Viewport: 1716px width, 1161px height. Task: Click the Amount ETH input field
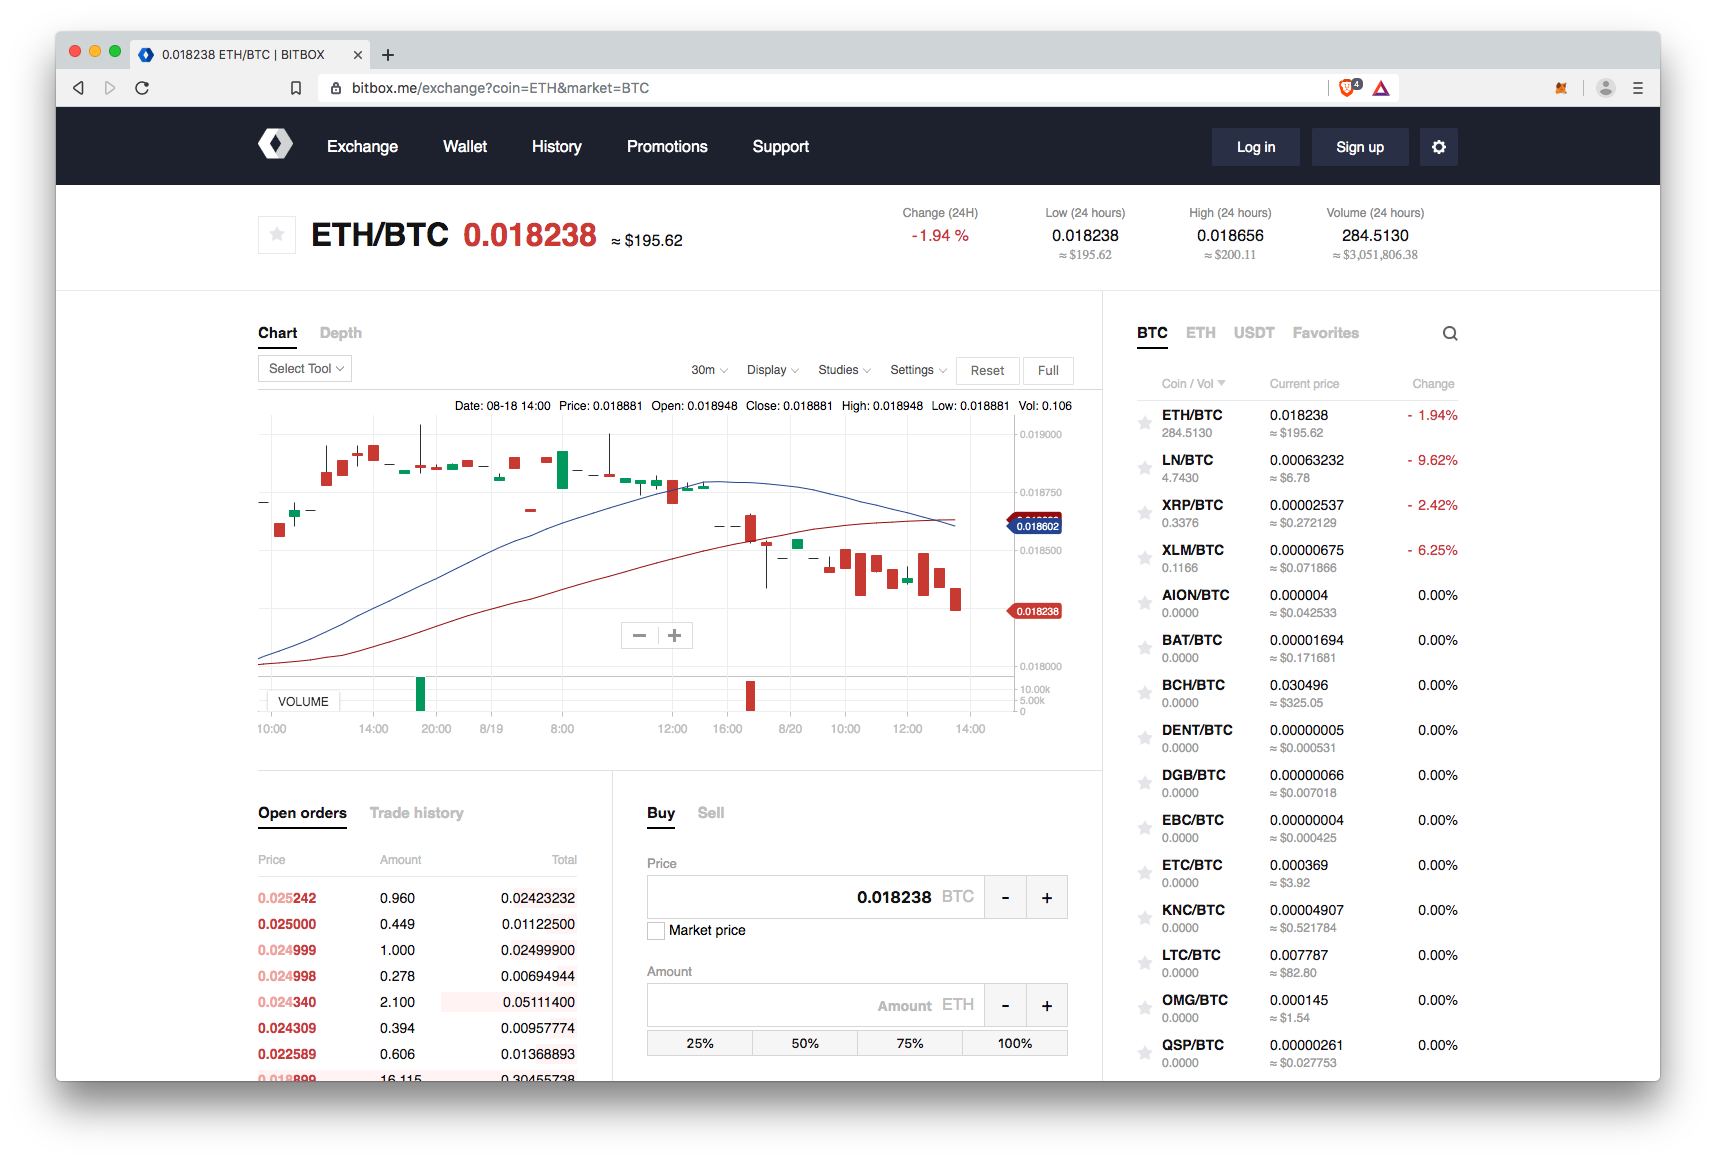click(x=816, y=1006)
